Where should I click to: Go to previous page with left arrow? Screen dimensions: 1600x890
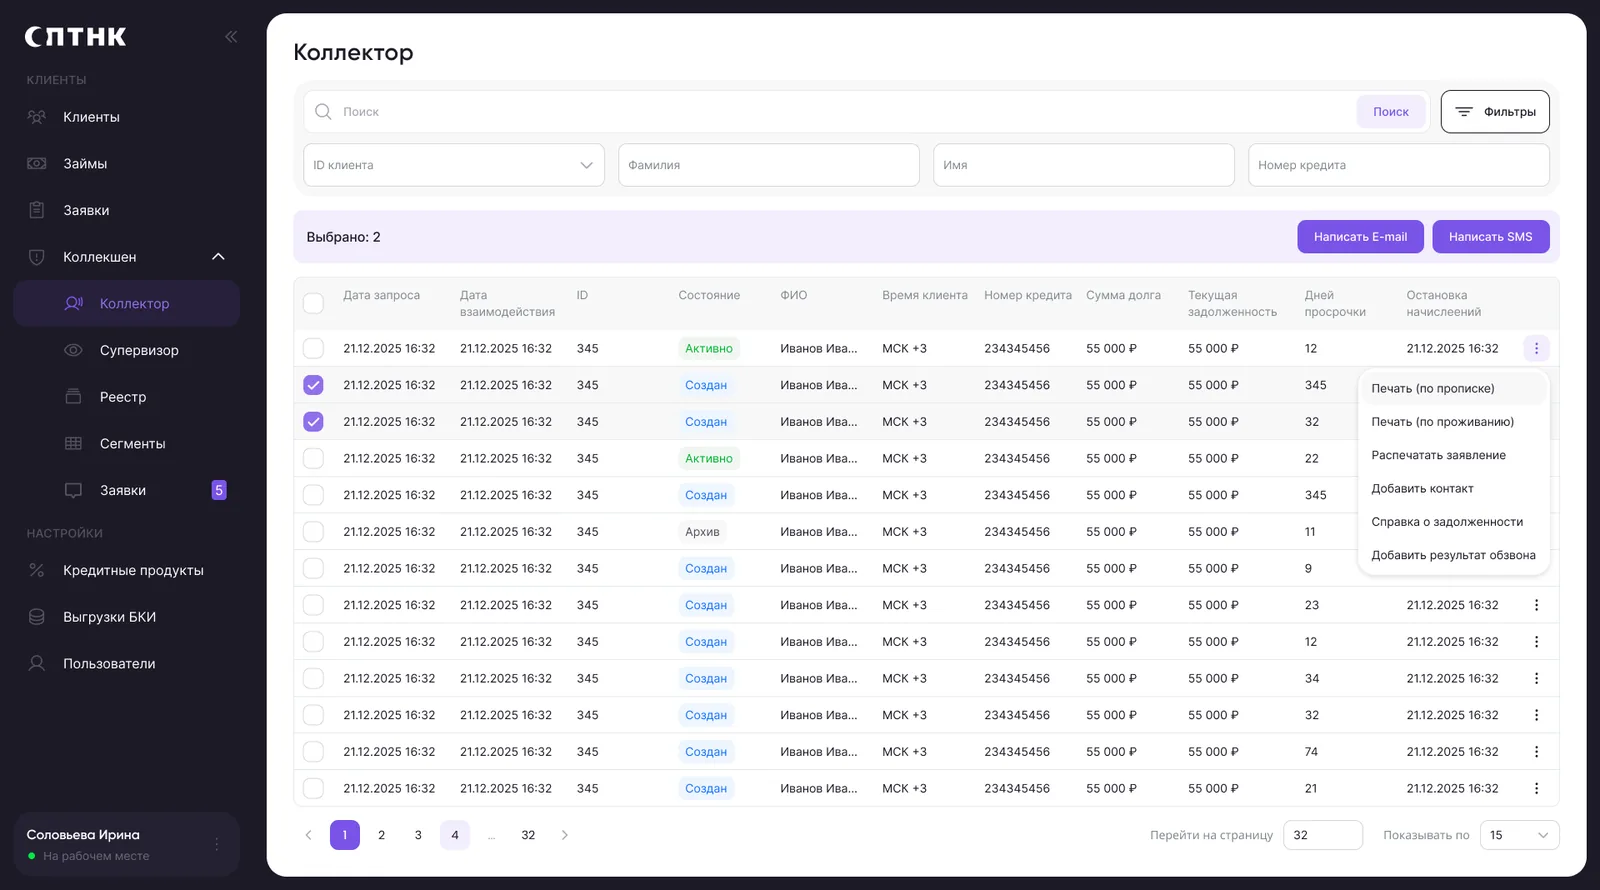[x=308, y=835]
